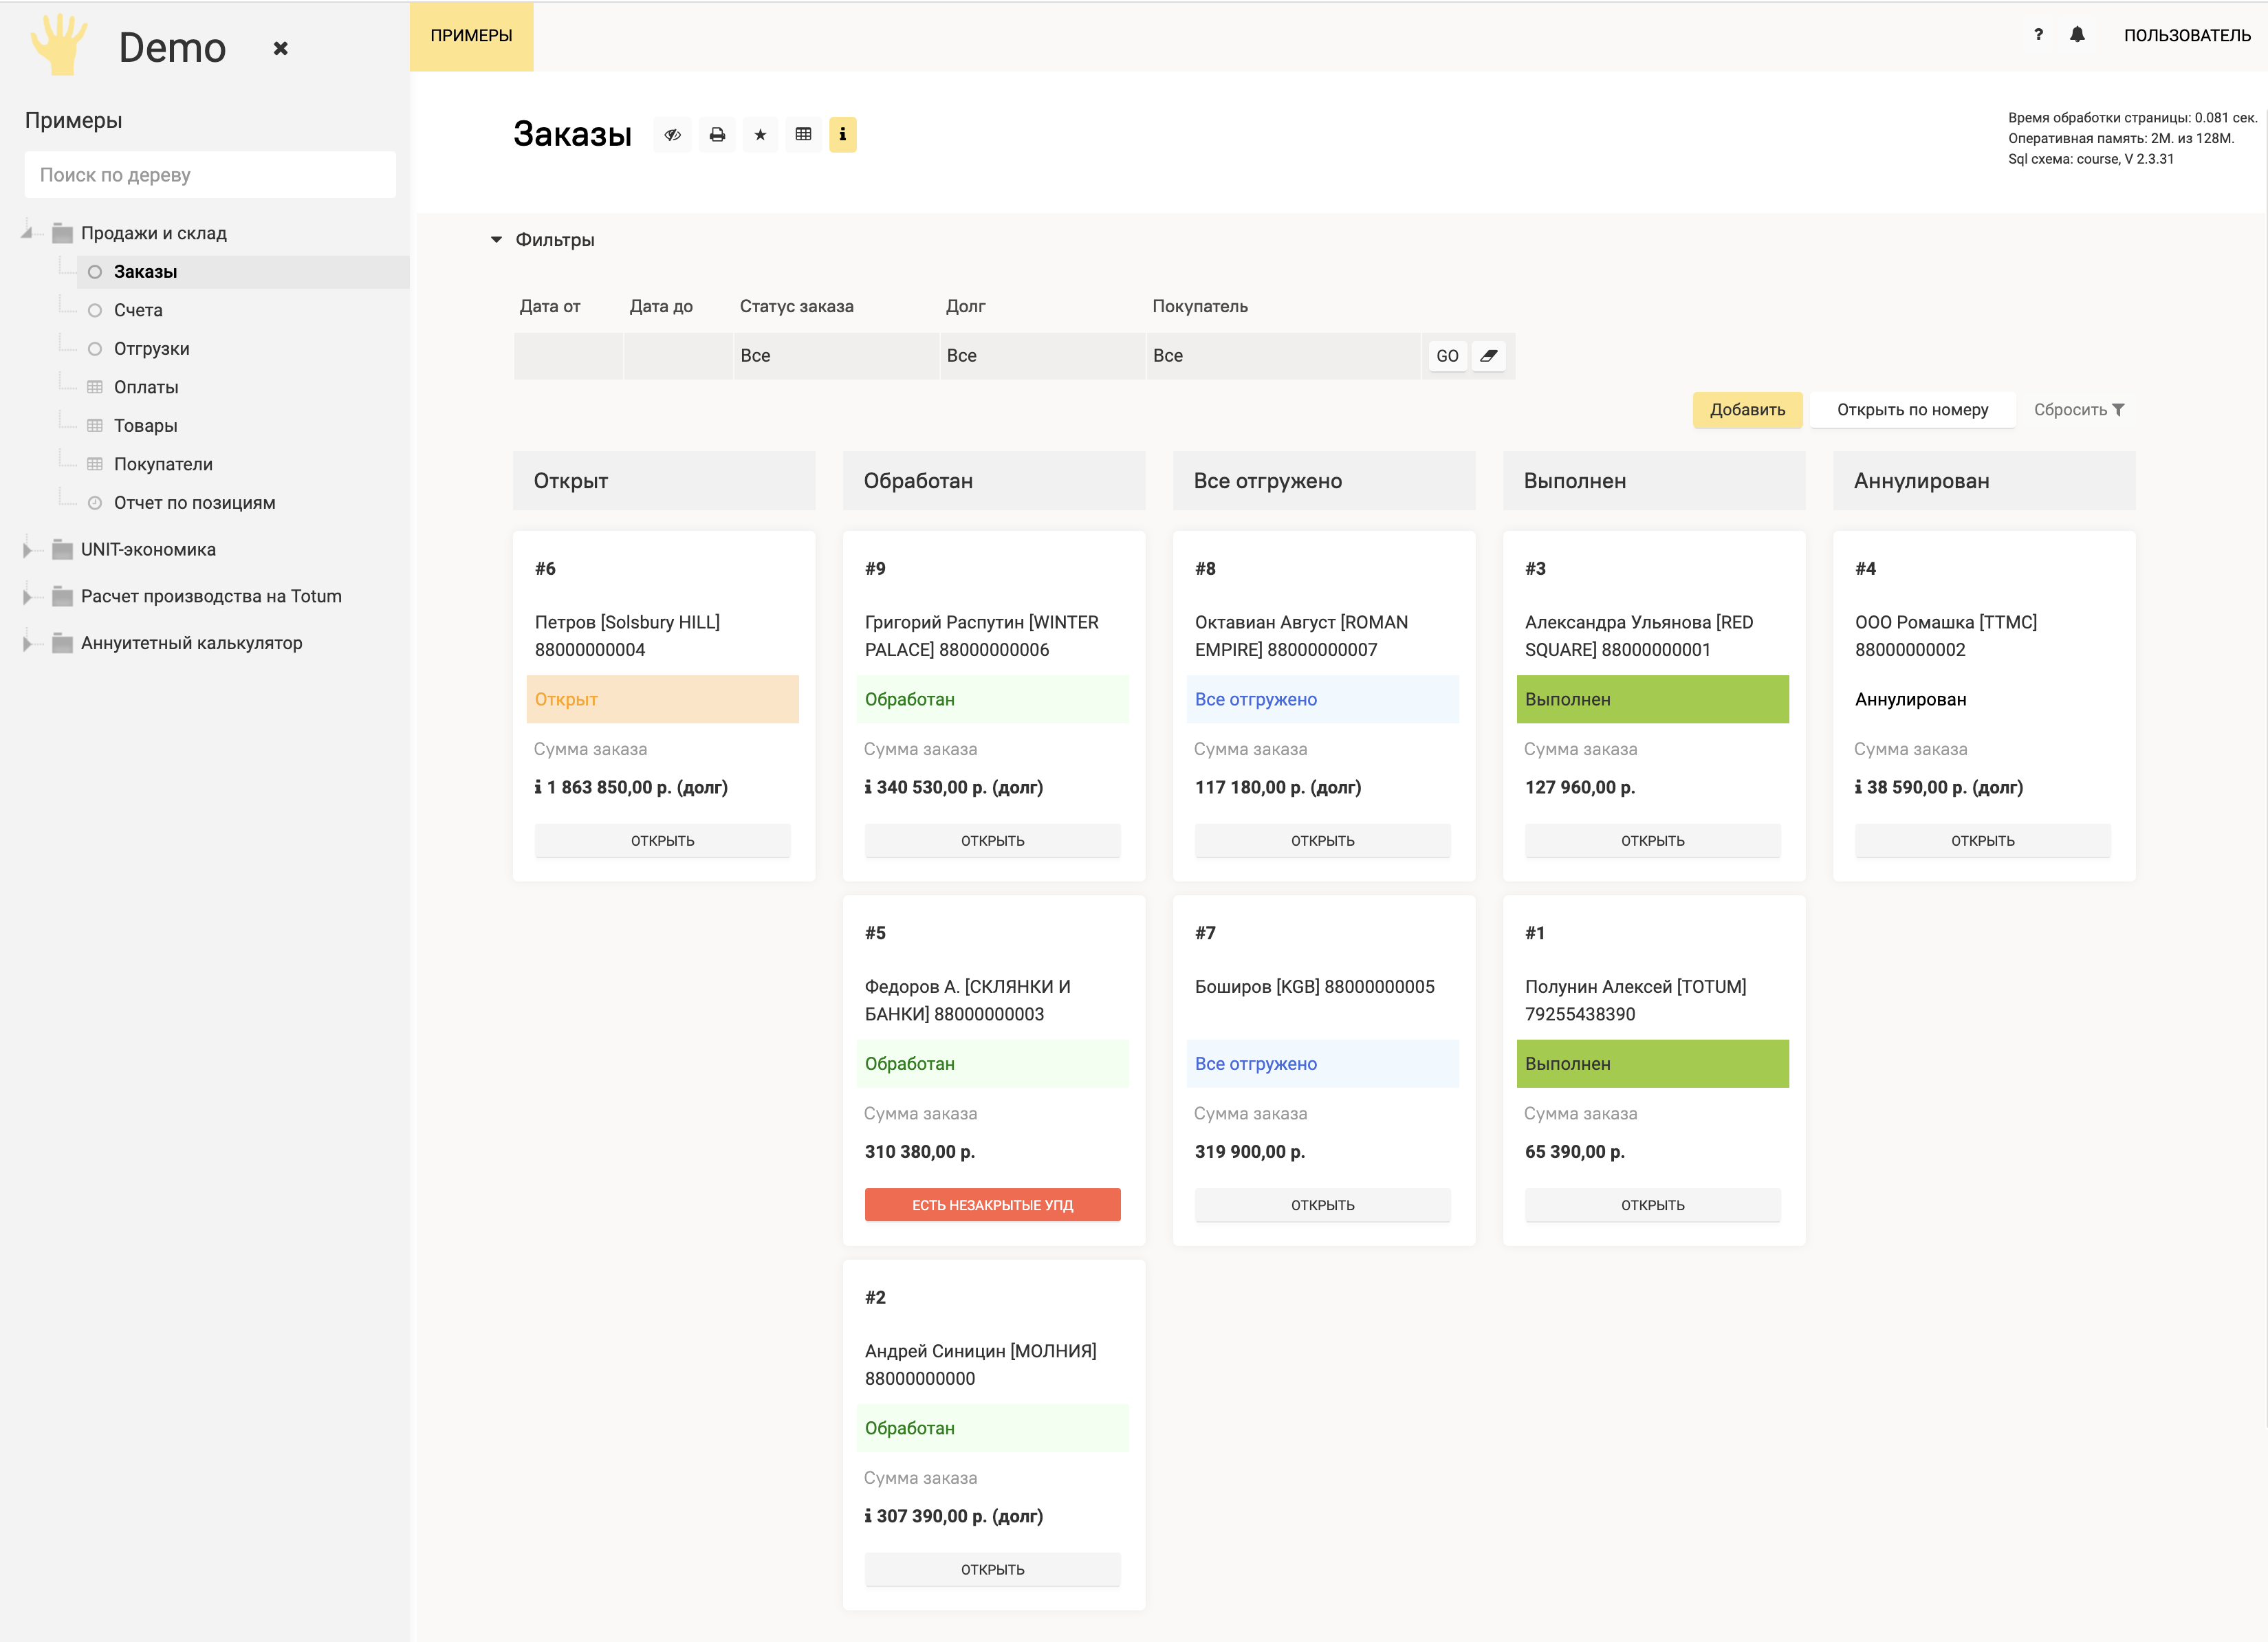Click Открыт column header
The image size is (2268, 1642).
pyautogui.click(x=664, y=481)
